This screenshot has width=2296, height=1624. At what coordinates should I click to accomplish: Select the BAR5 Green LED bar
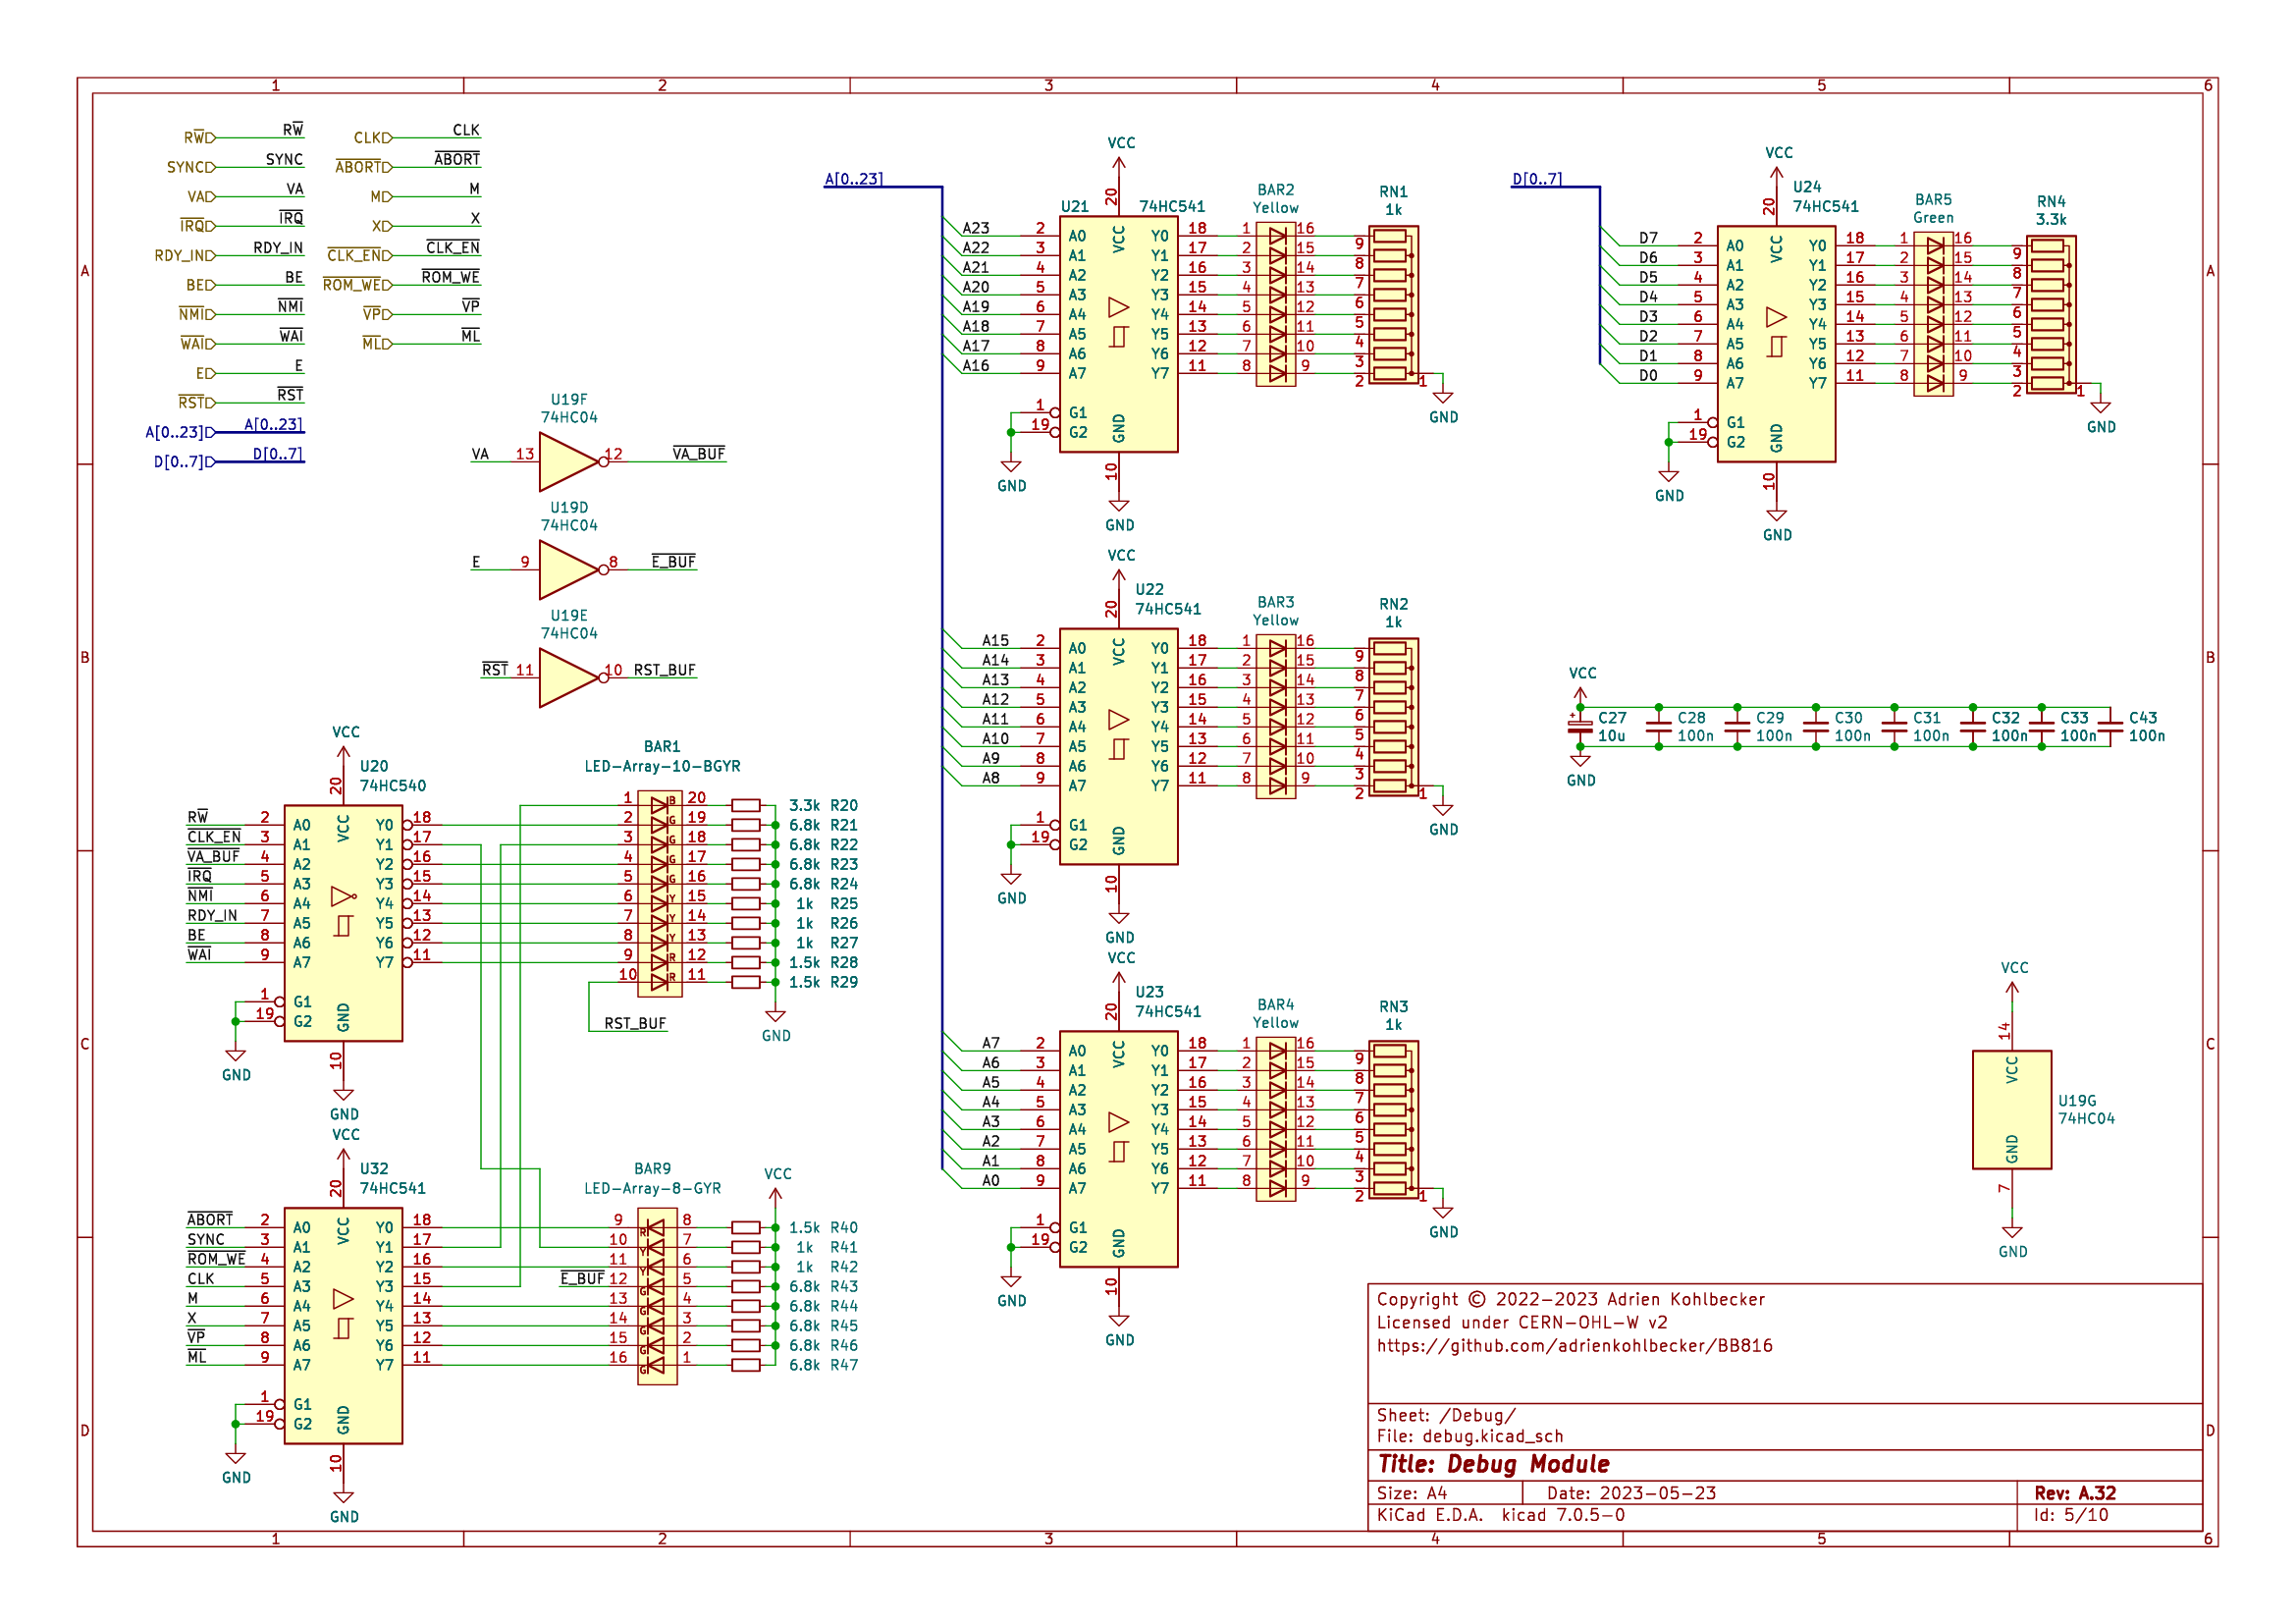(1933, 315)
